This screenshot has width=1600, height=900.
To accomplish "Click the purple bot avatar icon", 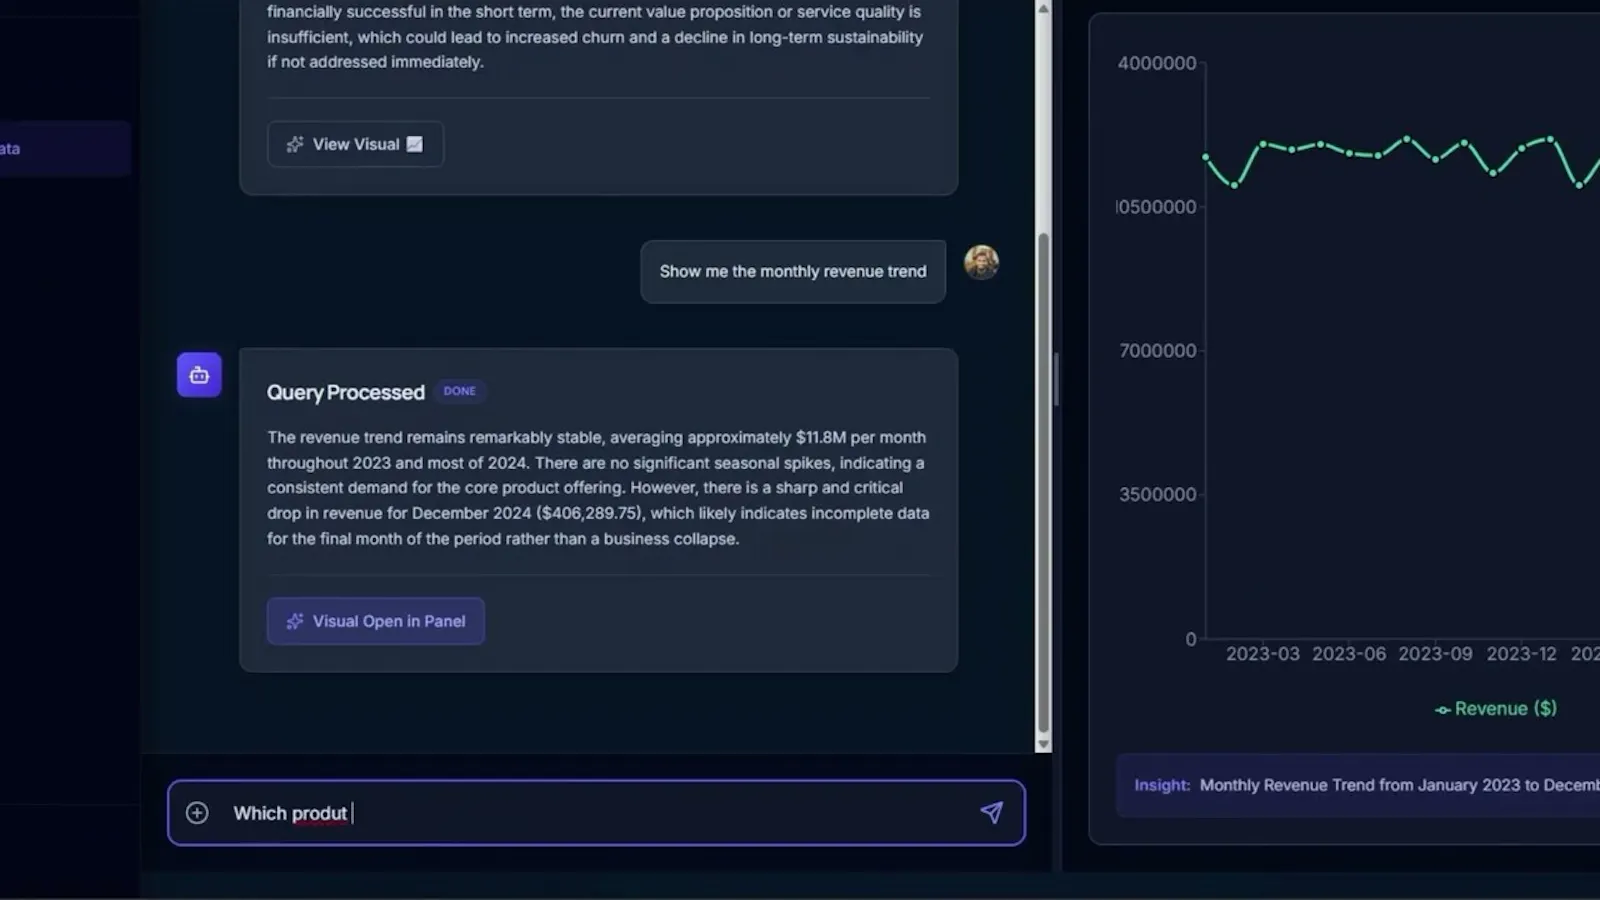I will pyautogui.click(x=199, y=375).
